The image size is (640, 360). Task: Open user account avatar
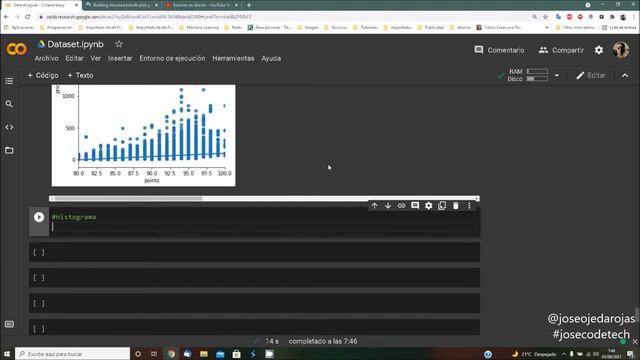621,50
